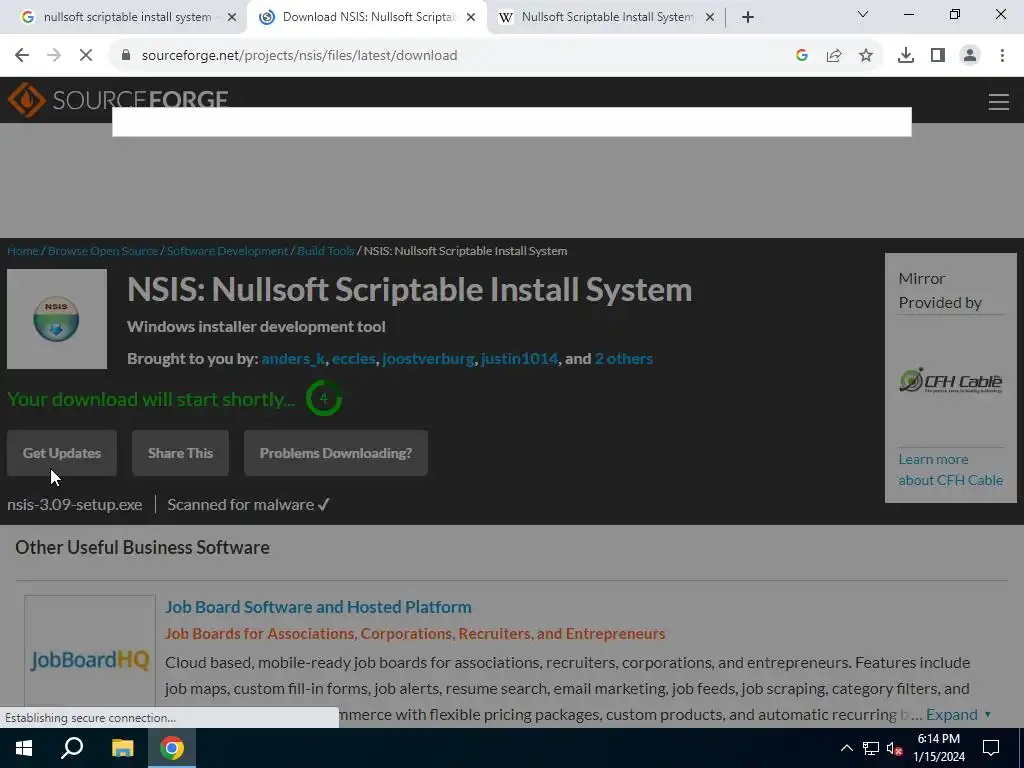
Task: Click the taskbar clock and date
Action: click(938, 748)
